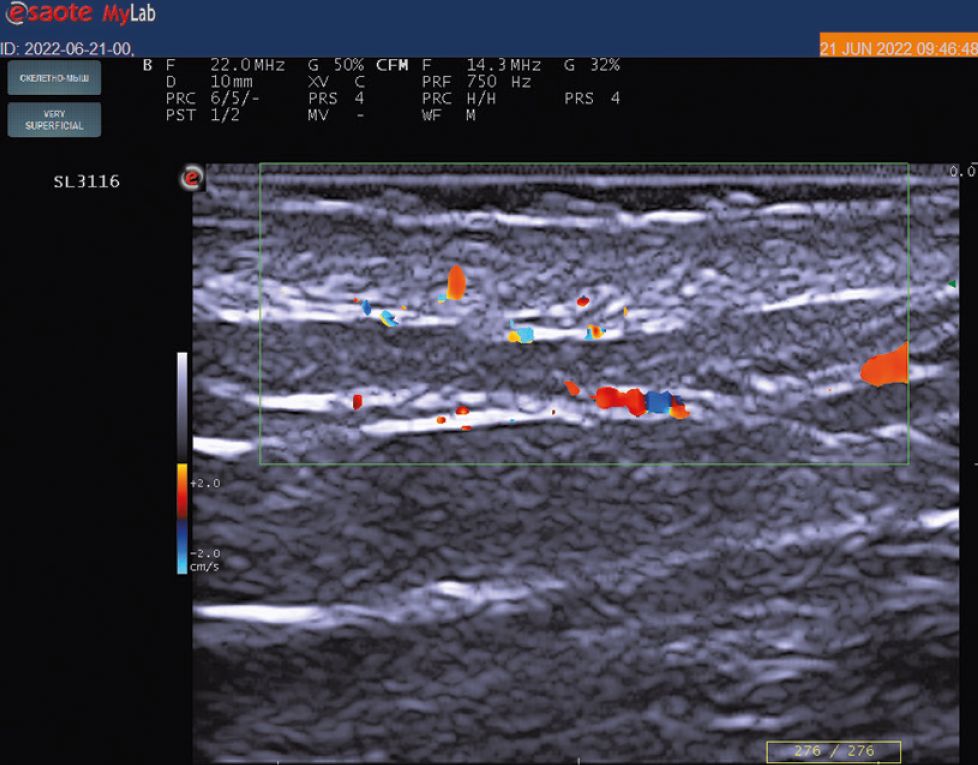Click the orange date and time display
This screenshot has width=978, height=765.
897,48
